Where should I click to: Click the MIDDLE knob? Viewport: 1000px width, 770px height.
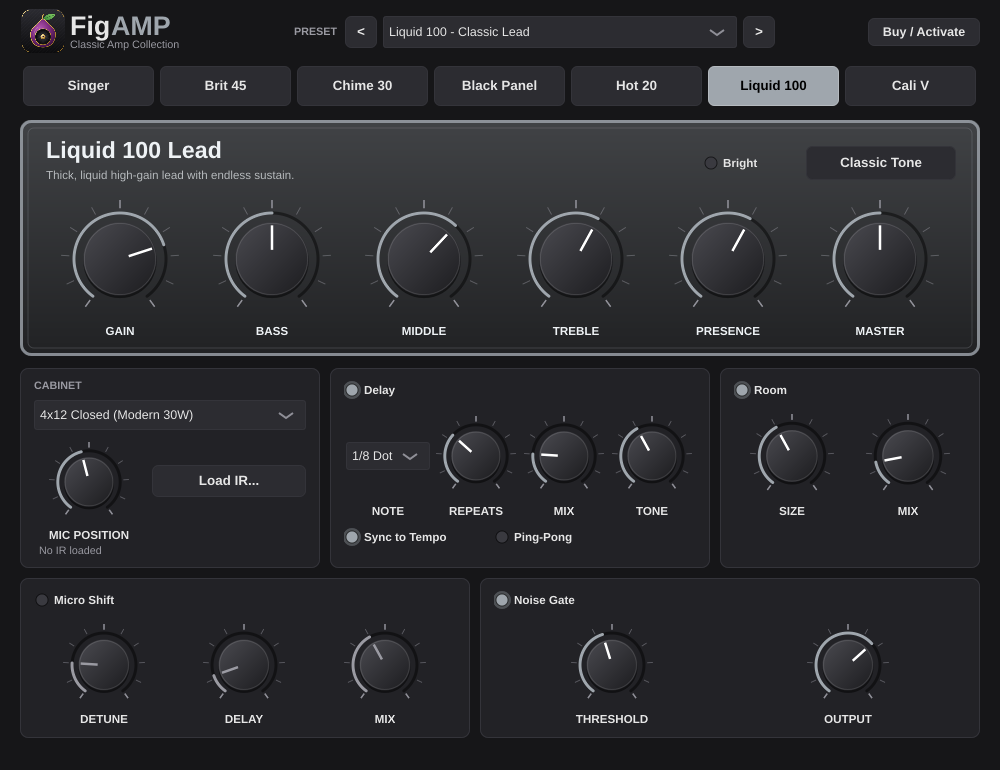424,258
